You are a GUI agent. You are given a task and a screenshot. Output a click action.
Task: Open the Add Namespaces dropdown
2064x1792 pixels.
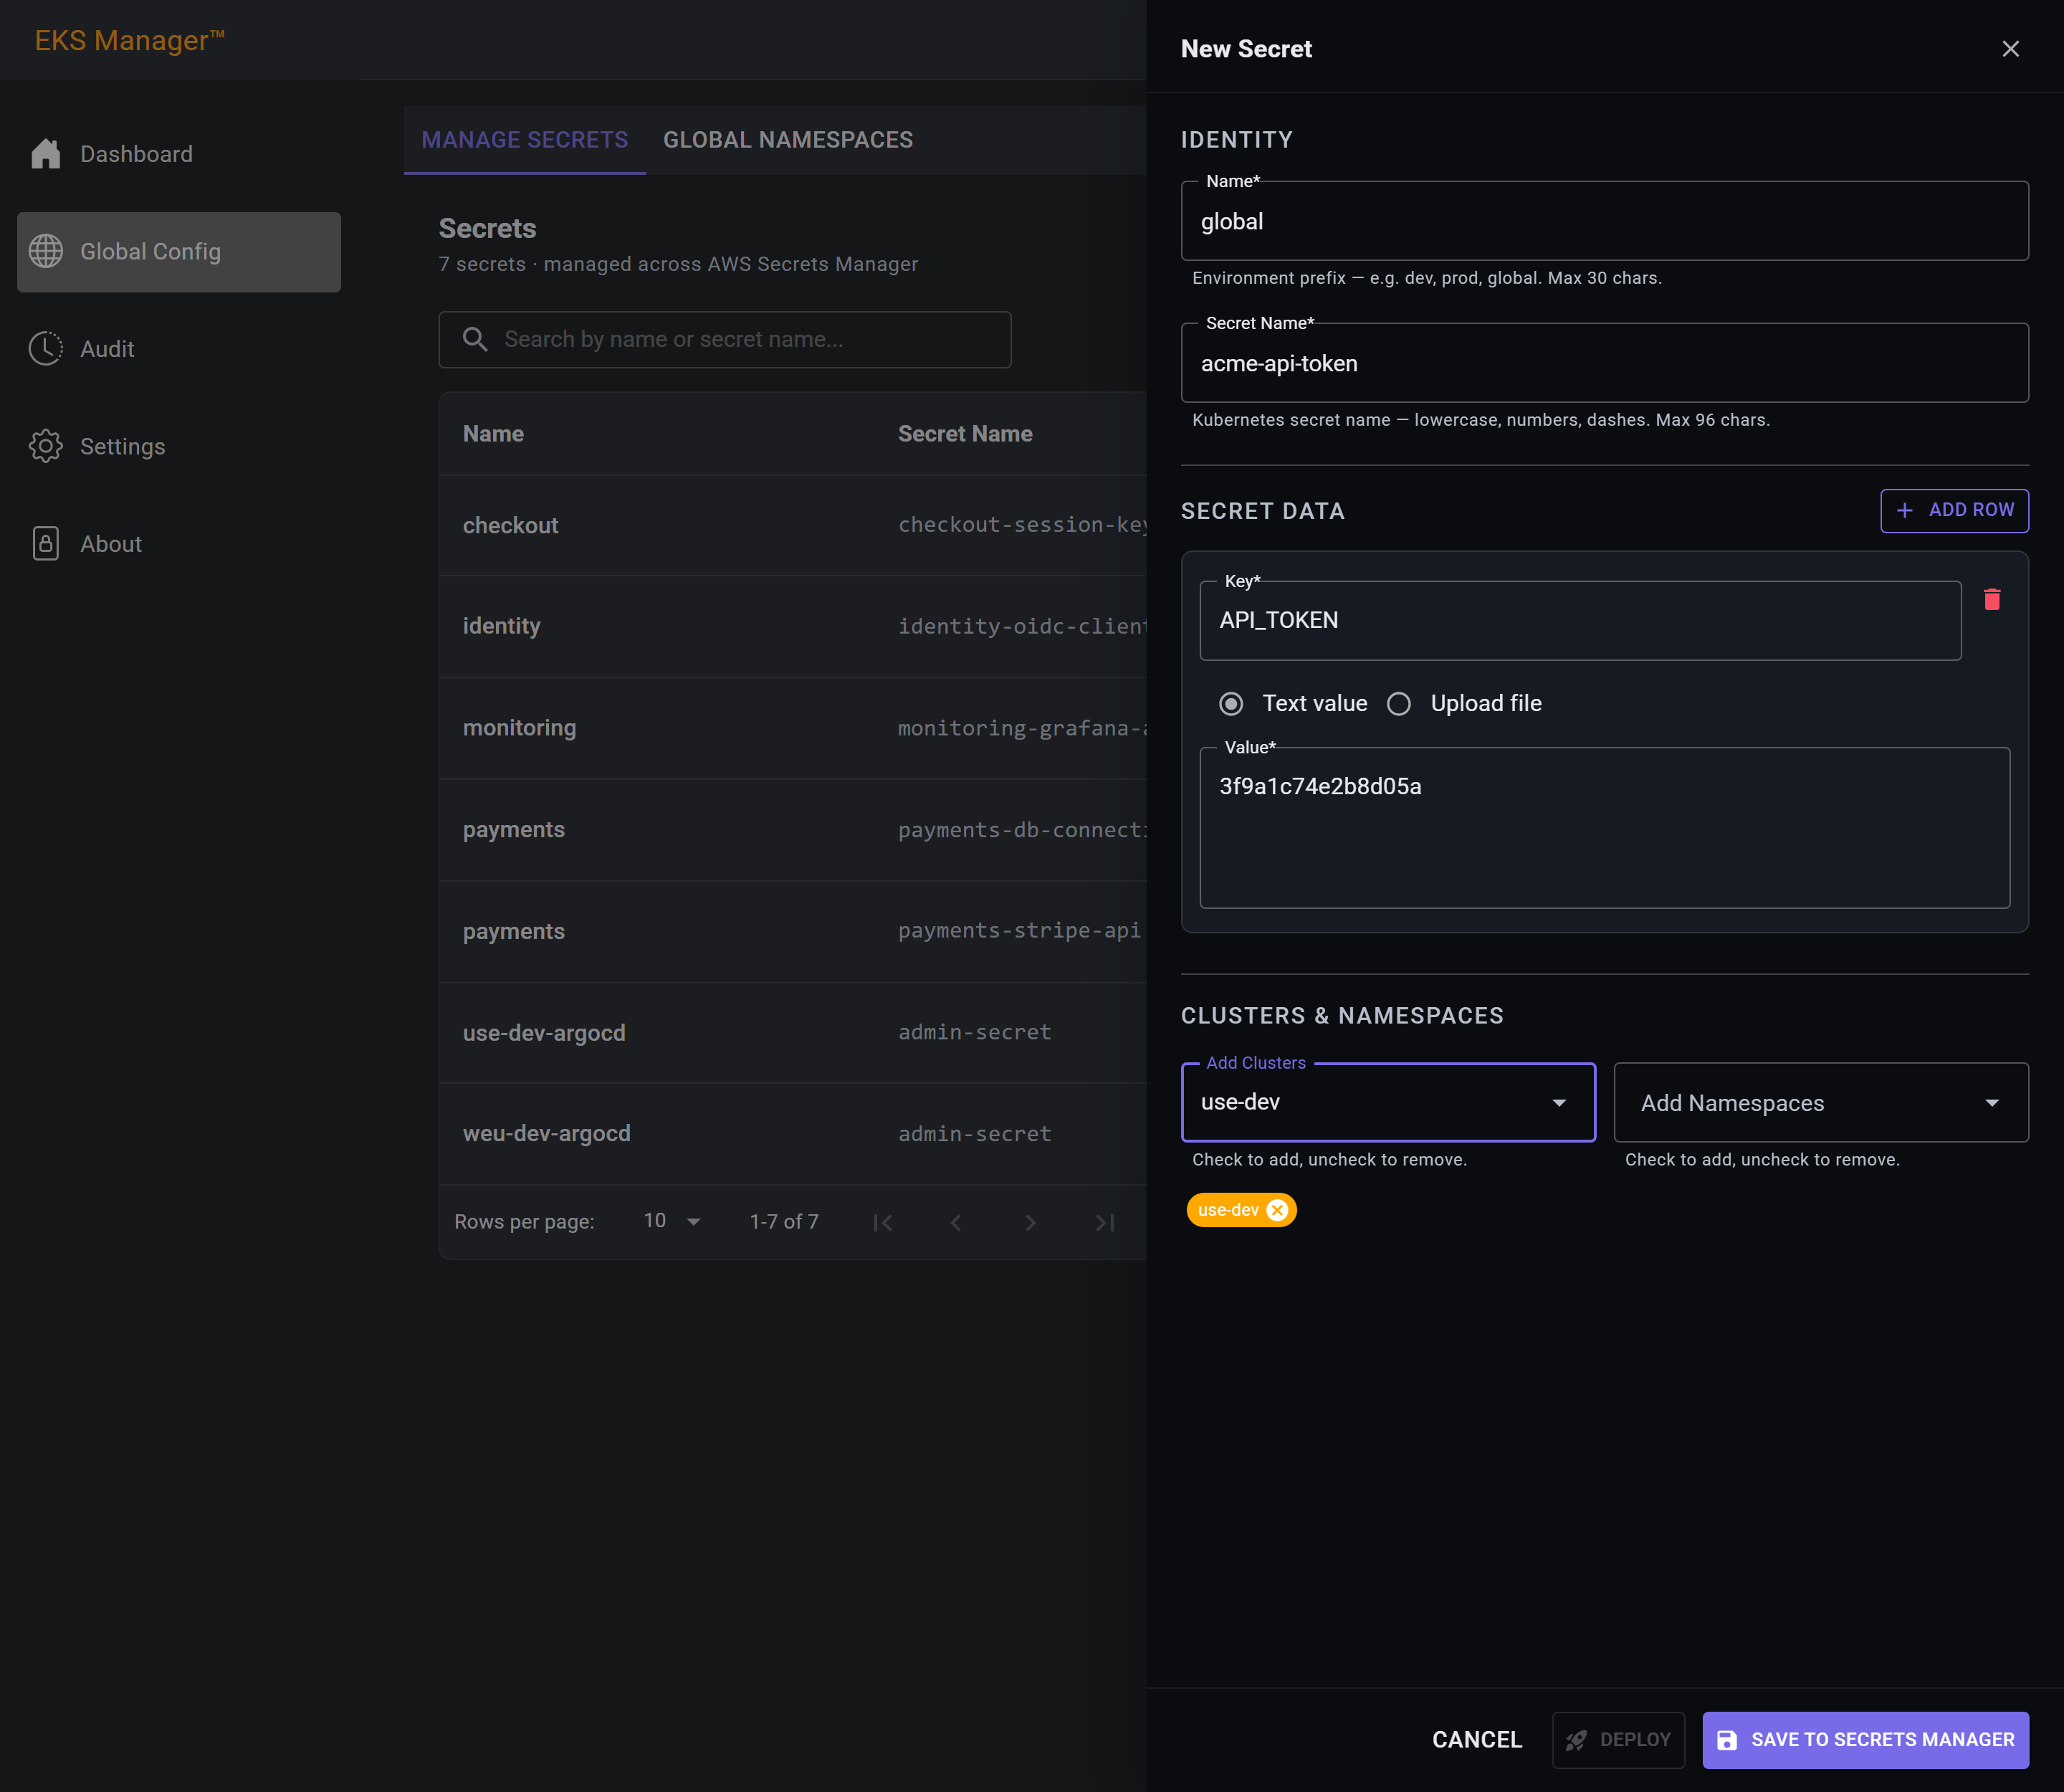1821,1102
